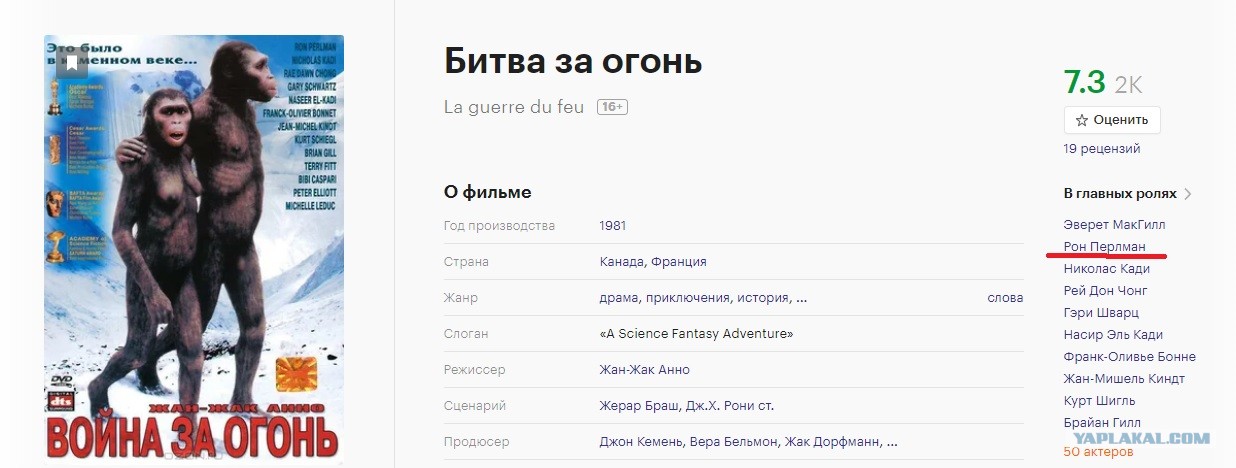Expand the В главных ролях chevron arrow
Image resolution: width=1236 pixels, height=468 pixels.
point(1187,194)
